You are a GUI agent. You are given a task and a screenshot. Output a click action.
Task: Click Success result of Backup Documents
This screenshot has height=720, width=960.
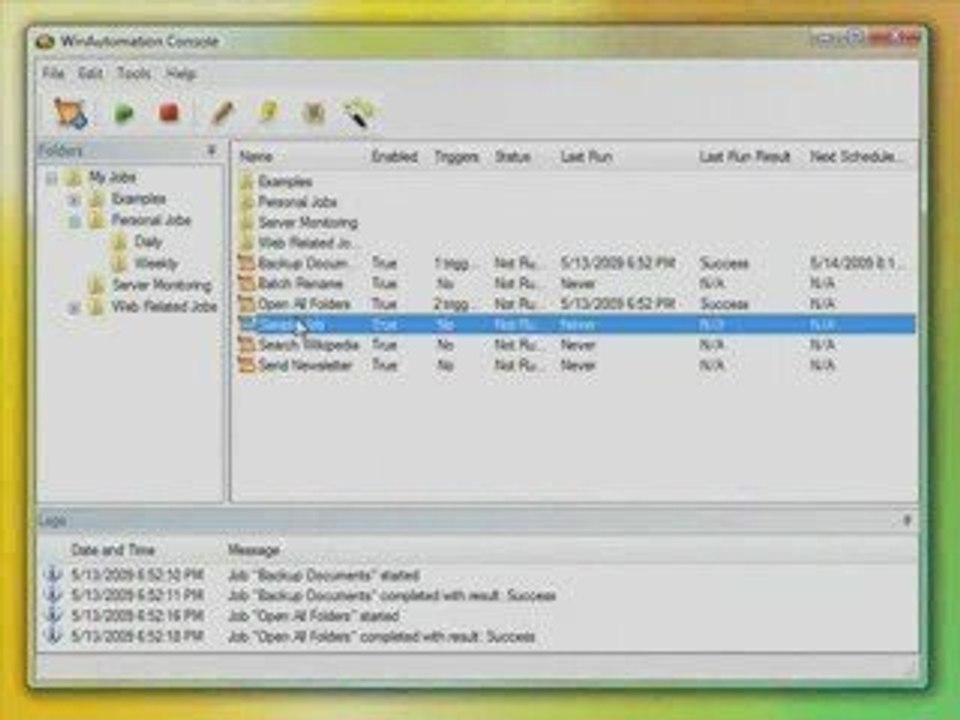[x=724, y=264]
